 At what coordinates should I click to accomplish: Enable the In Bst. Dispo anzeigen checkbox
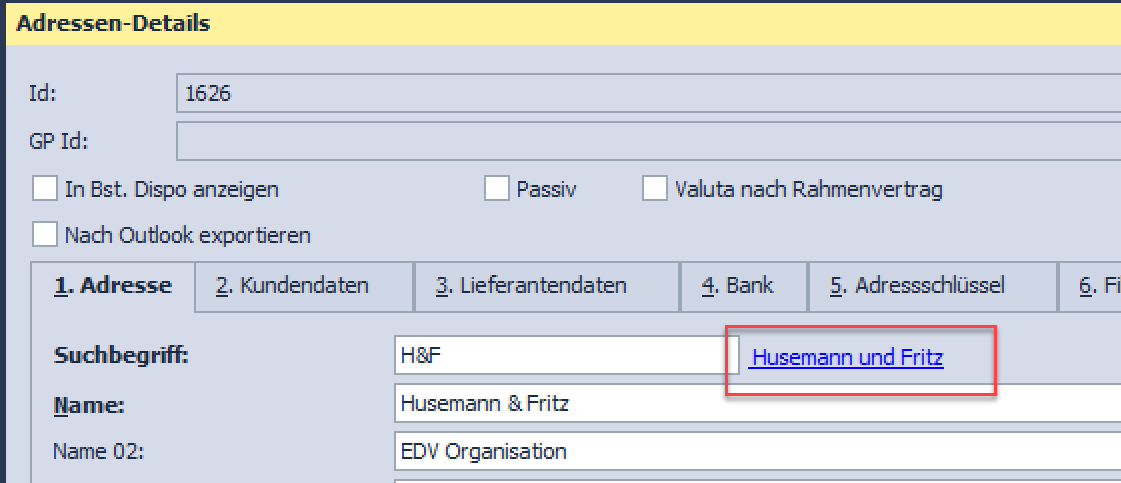pyautogui.click(x=45, y=189)
